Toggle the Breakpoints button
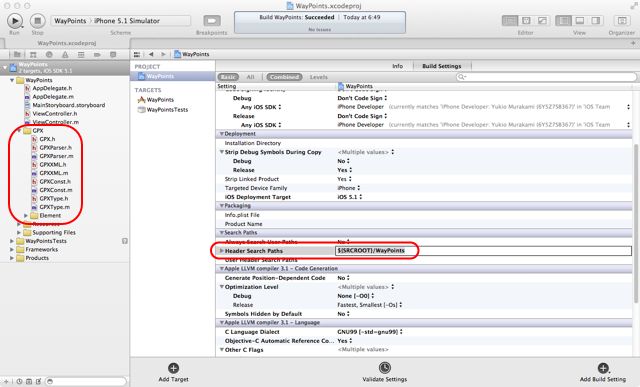The image size is (640, 387). [212, 20]
